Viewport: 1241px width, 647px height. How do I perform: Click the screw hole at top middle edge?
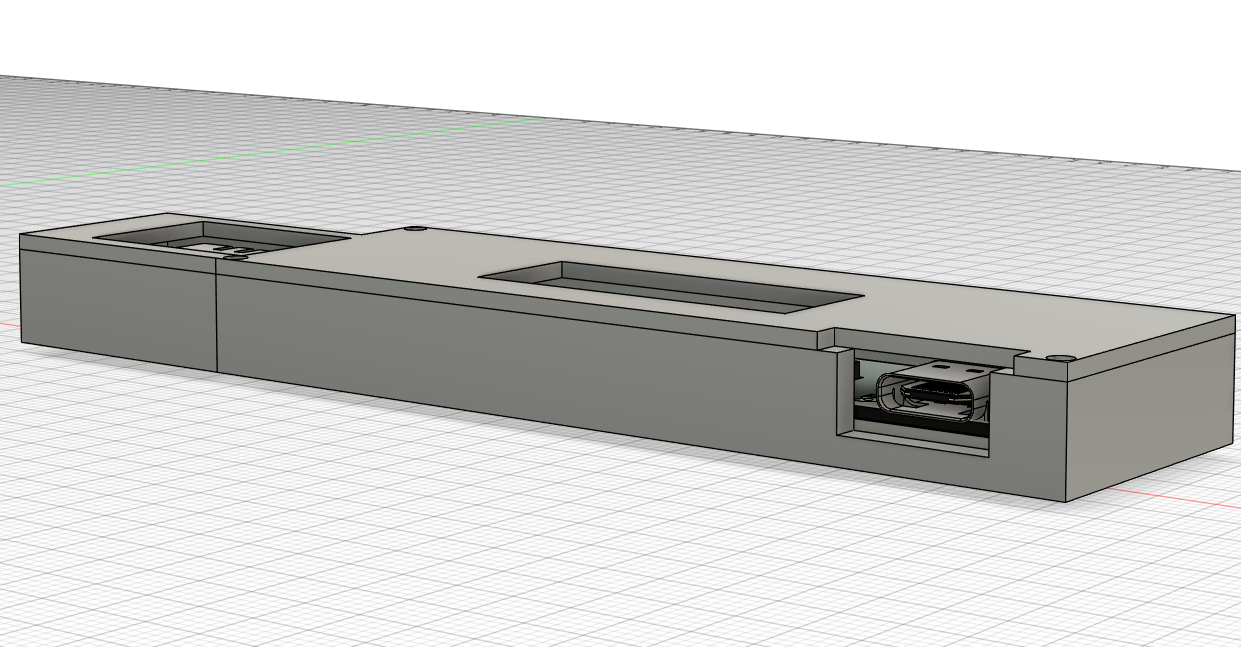coord(415,229)
